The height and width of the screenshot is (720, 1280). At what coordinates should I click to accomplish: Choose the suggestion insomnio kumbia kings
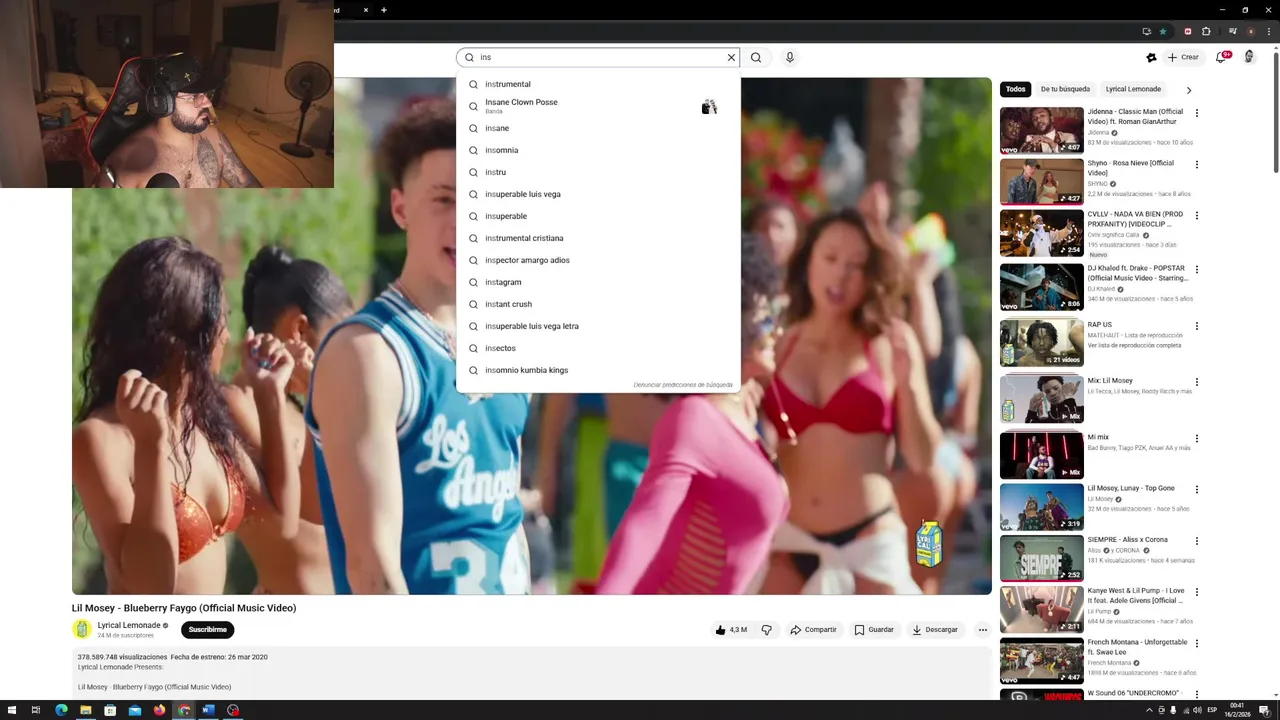(598, 370)
